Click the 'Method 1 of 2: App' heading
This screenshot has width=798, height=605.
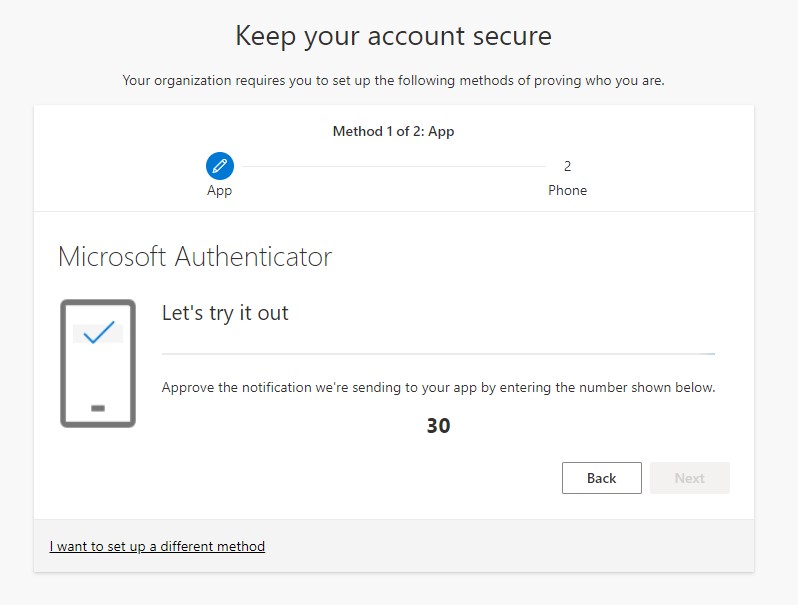coord(393,131)
